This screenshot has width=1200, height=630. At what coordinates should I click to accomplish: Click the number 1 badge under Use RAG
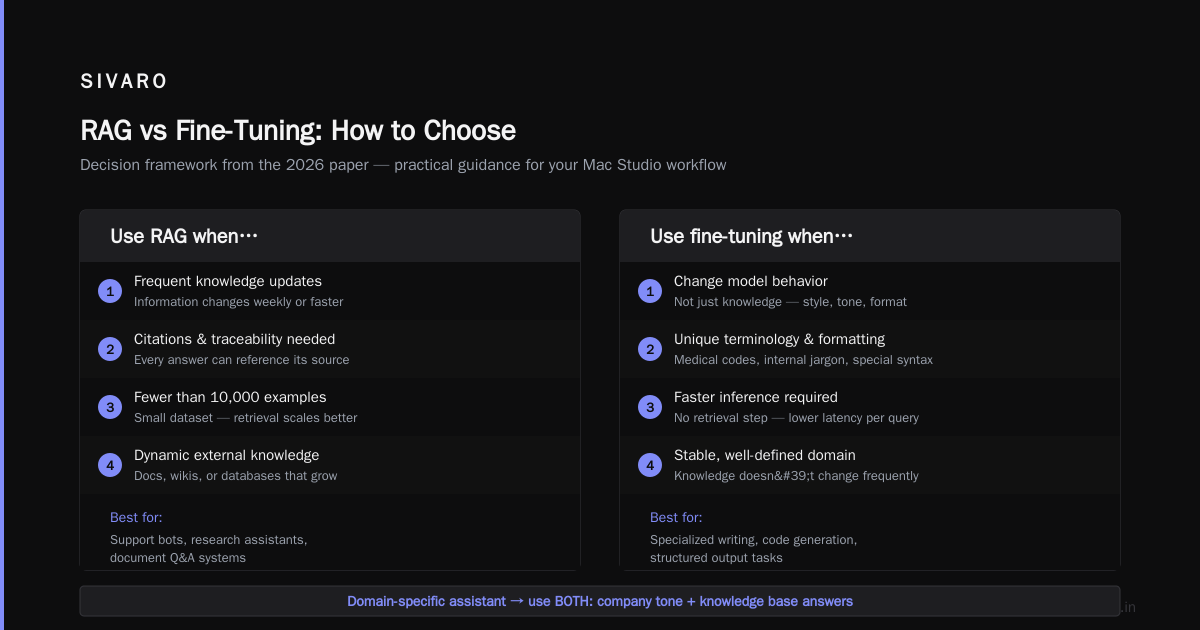click(x=110, y=291)
